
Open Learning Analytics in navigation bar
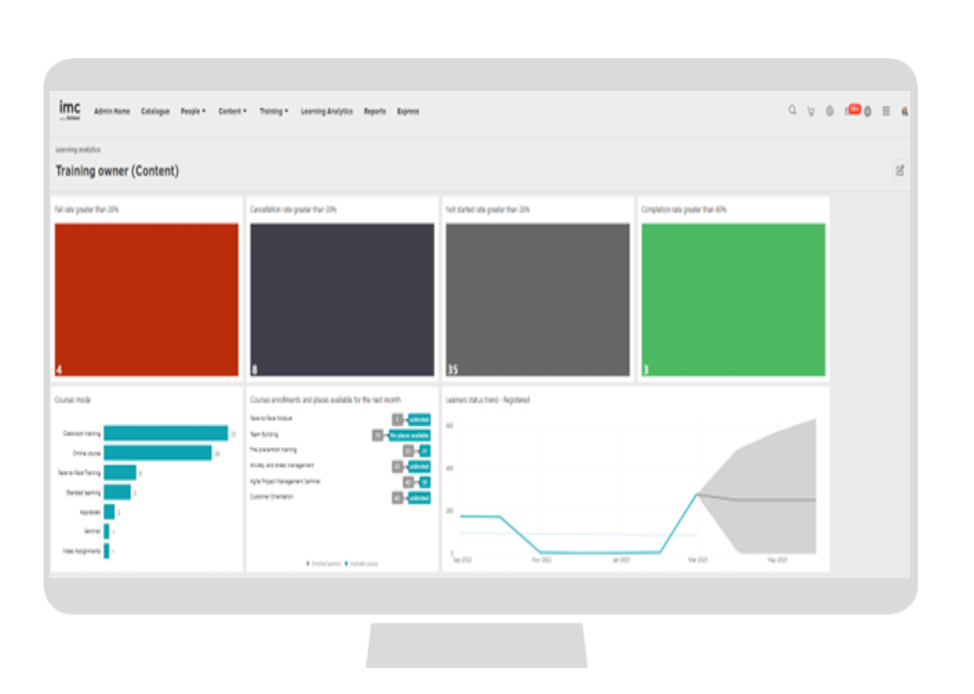tap(326, 112)
